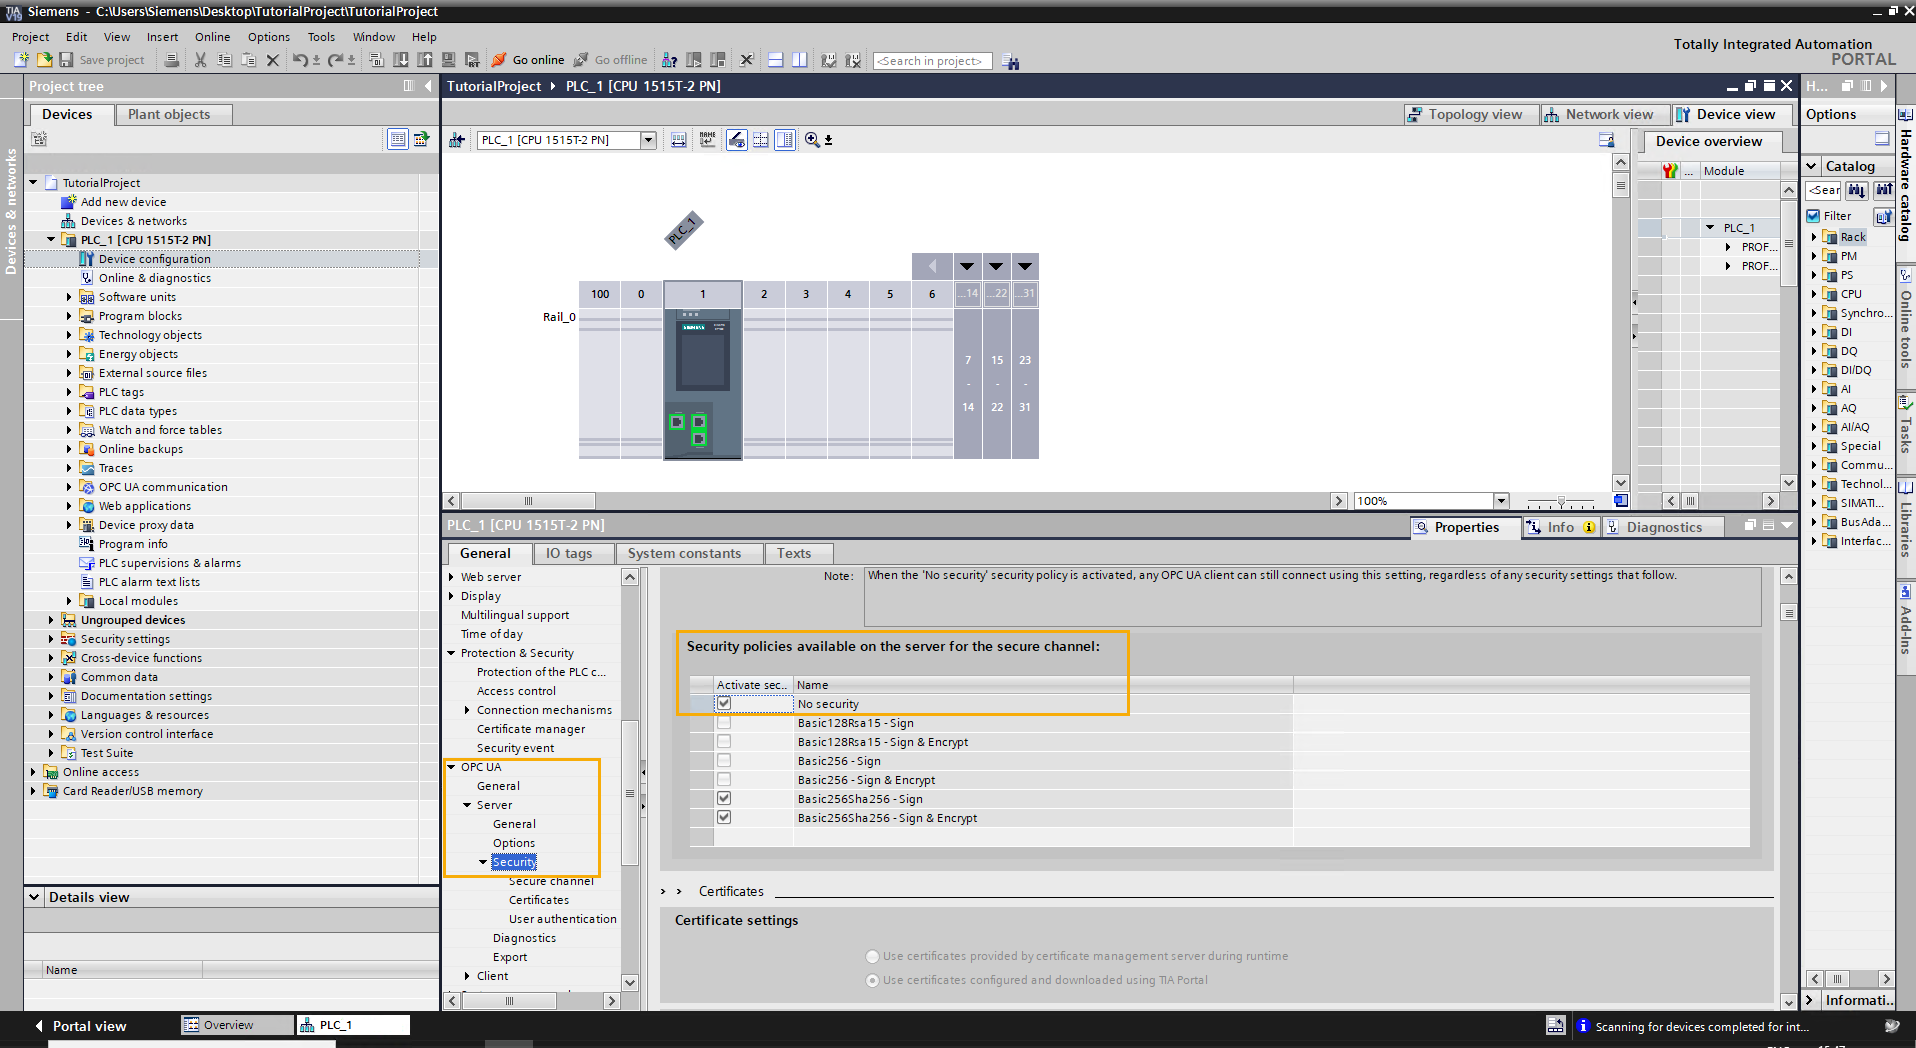Screen dimensions: 1916x1048
Task: Click the Print icon in toolbar
Action: [172, 60]
